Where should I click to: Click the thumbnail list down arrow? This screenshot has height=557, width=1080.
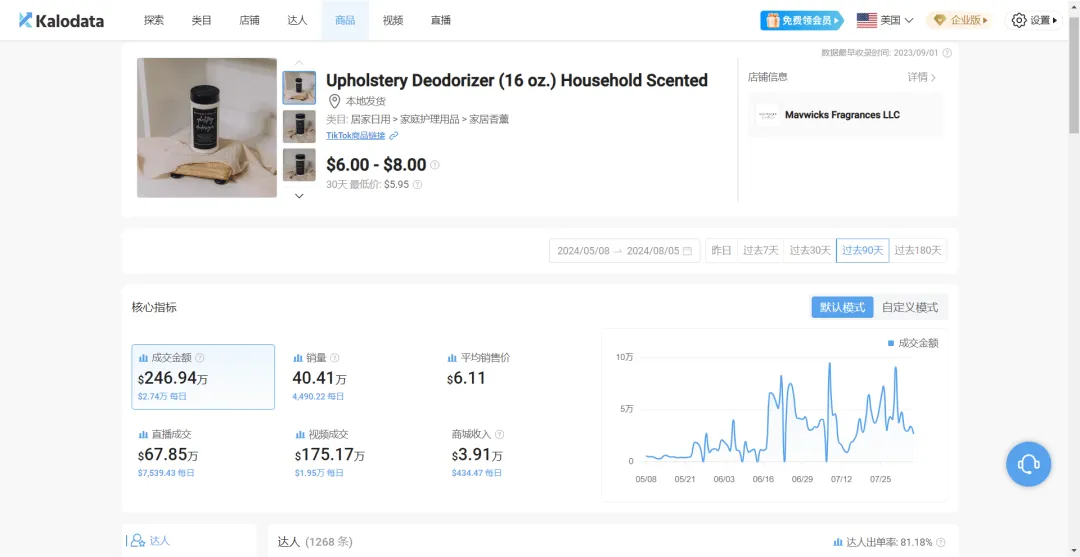pyautogui.click(x=299, y=196)
